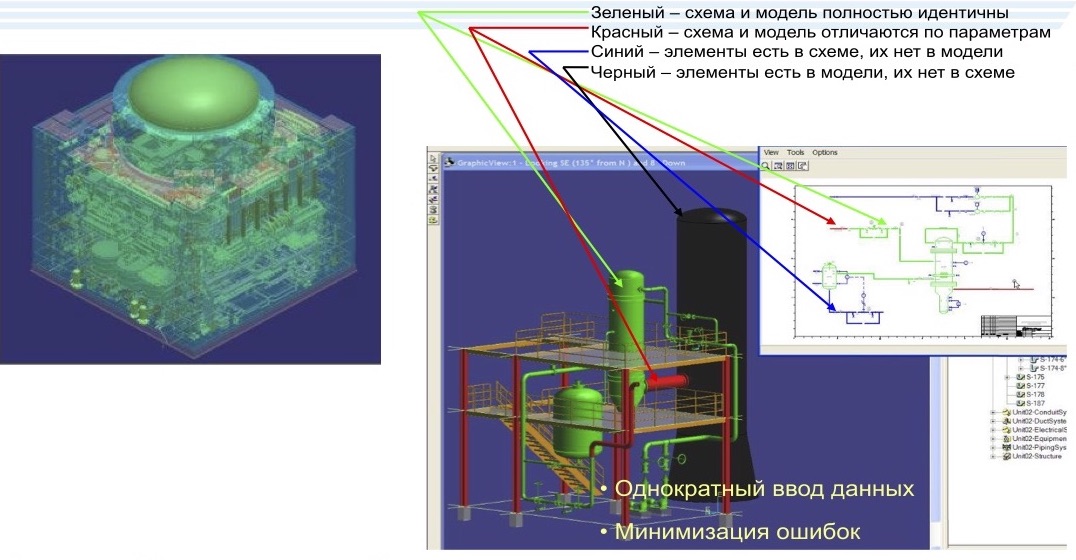Select the S-178 tree item
The height and width of the screenshot is (560, 1076).
1036,395
